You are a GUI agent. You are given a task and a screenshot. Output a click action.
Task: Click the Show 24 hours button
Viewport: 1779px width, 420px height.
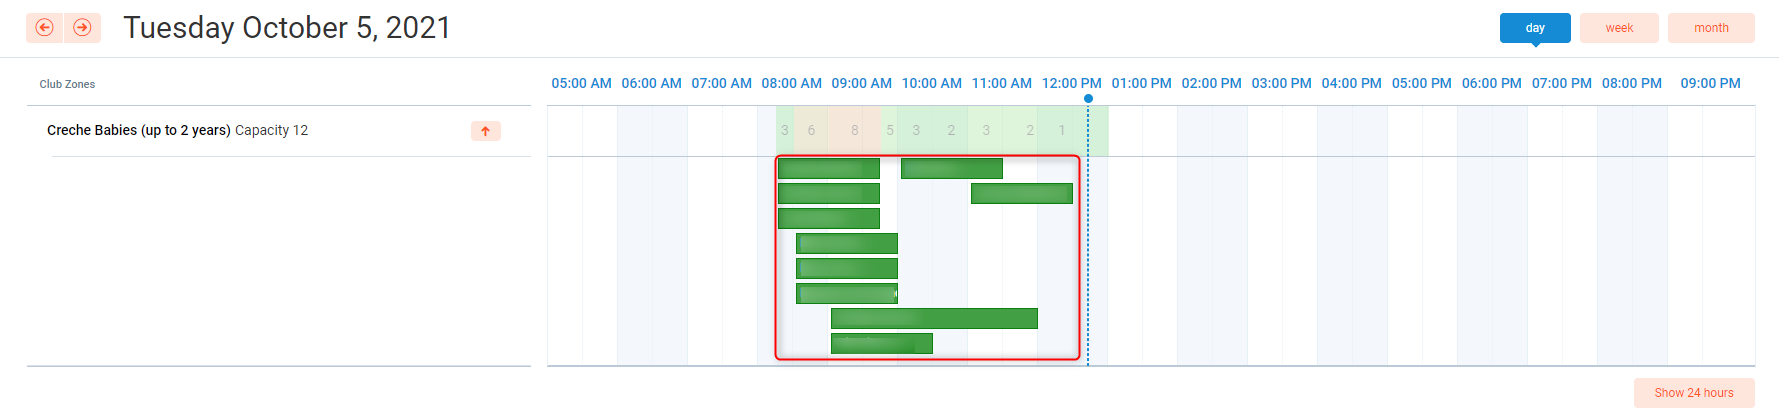(1693, 393)
